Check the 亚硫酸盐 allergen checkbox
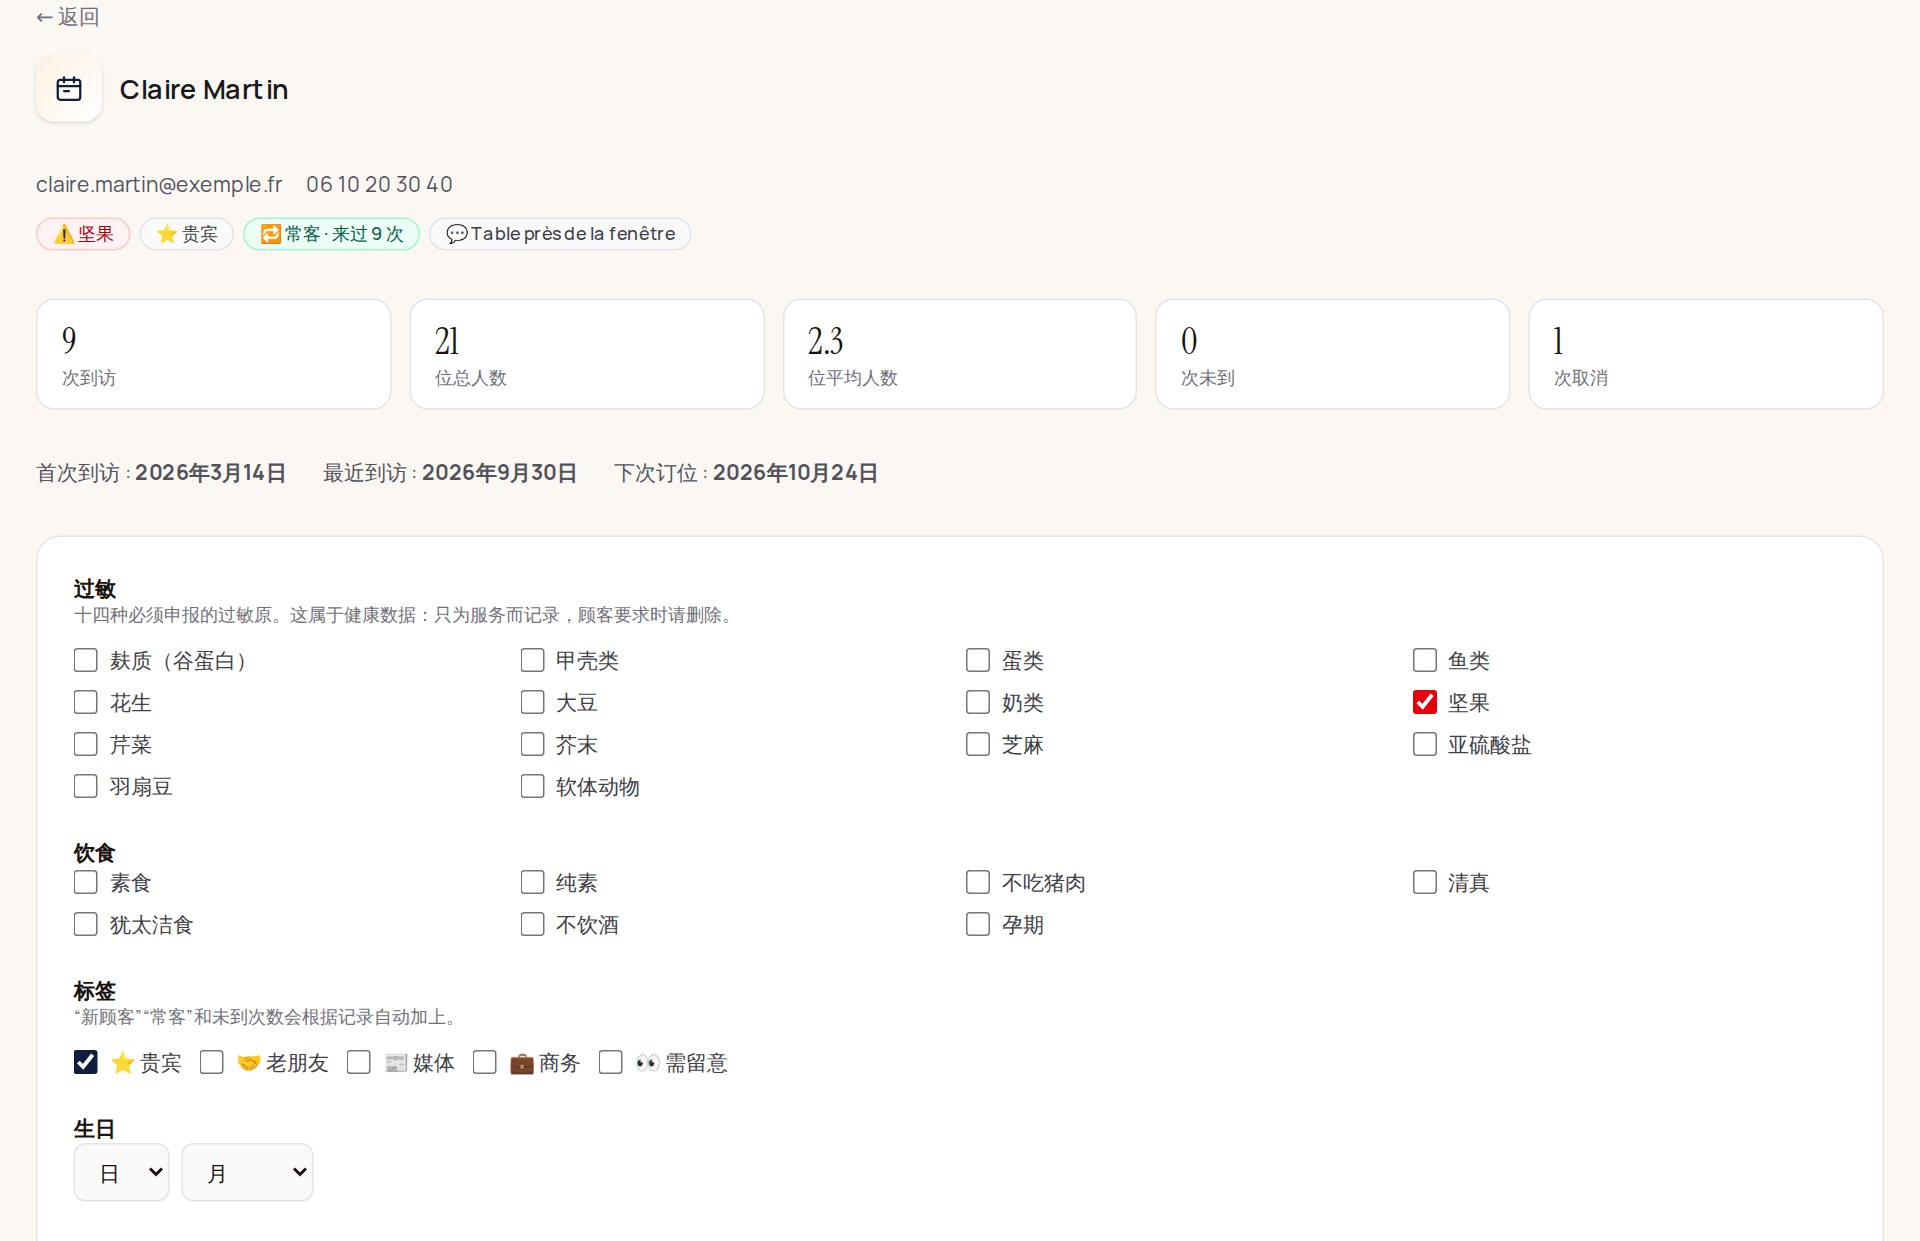Screen dimensions: 1920x1241 click(1425, 744)
